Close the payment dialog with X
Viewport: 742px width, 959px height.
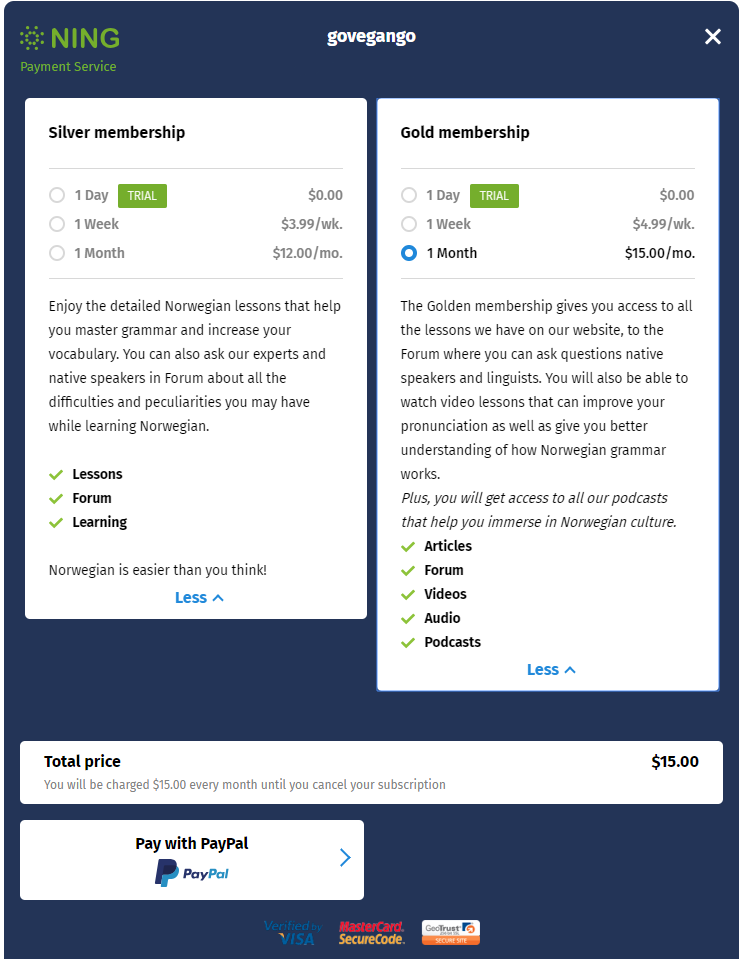[713, 37]
